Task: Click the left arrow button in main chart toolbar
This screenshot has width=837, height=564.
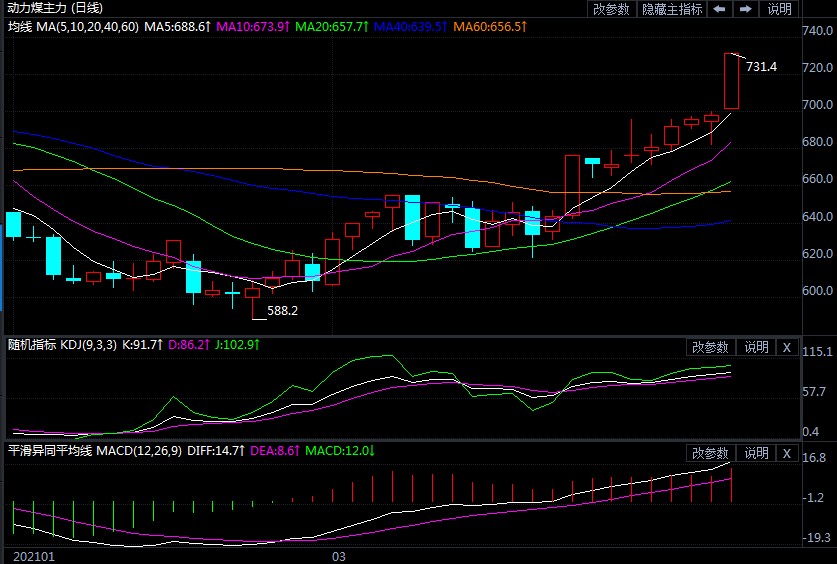Action: tap(719, 9)
